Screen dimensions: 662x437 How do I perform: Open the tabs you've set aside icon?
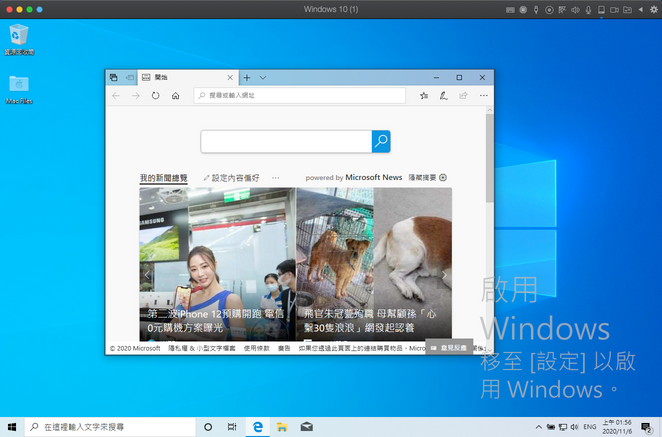114,77
